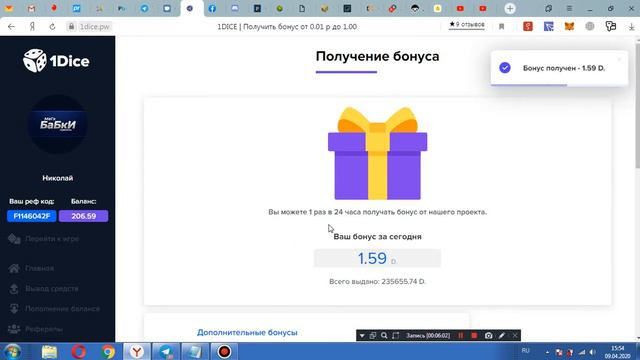This screenshot has height=360, width=640.
Task: Open the МегаБабки profile avatar
Action: pos(58,124)
